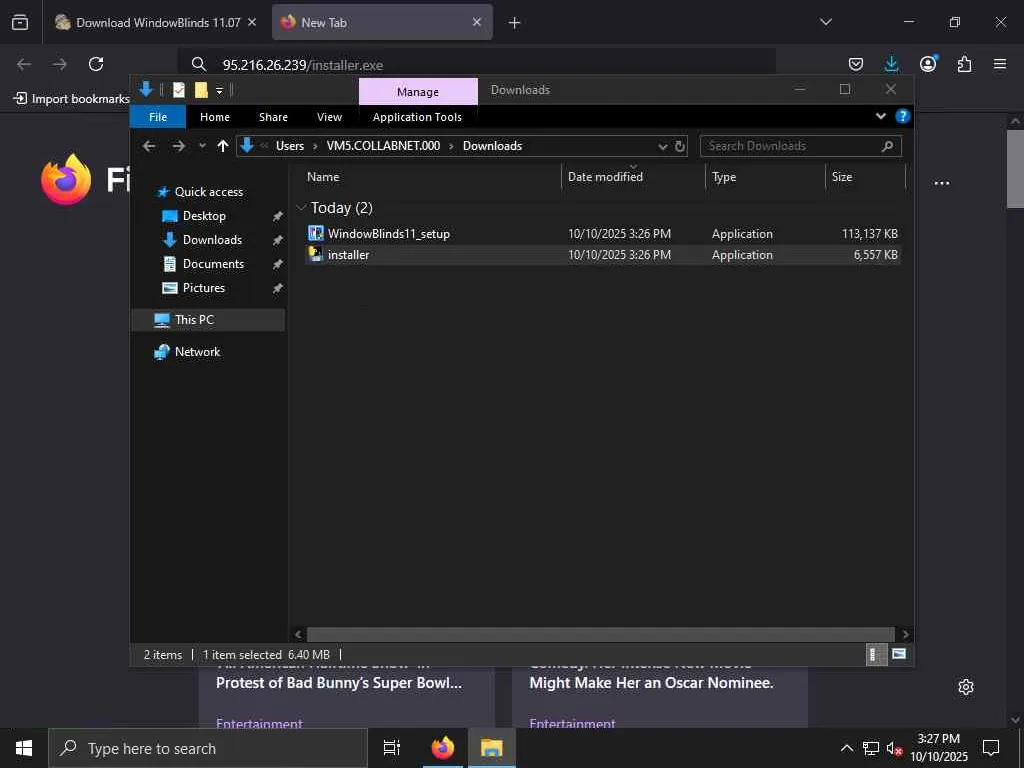The width and height of the screenshot is (1024, 768).
Task: Open Home ribbon tab
Action: 215,117
